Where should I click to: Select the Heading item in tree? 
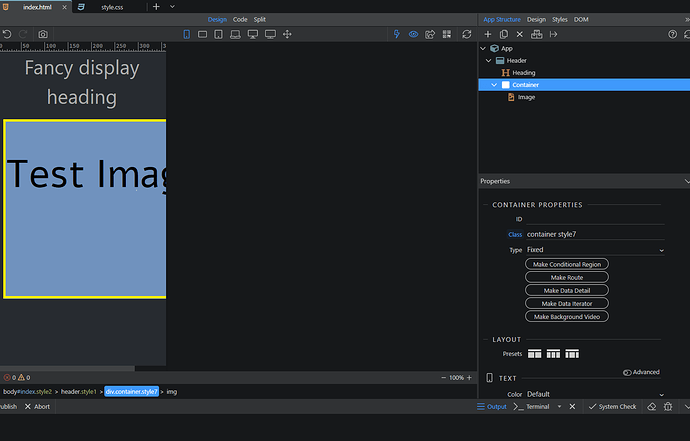pos(524,73)
